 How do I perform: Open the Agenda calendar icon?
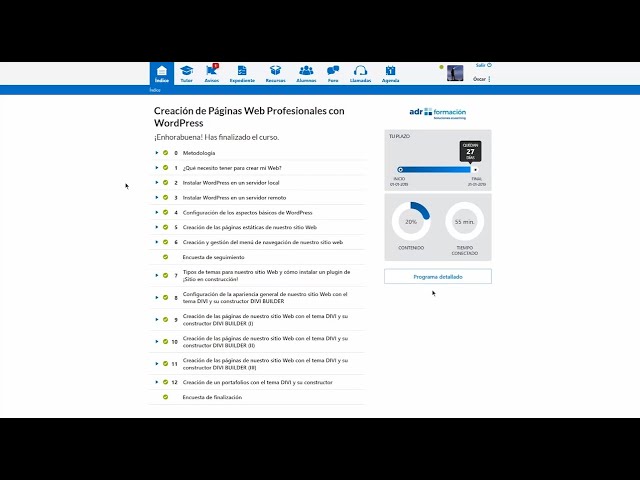point(390,73)
